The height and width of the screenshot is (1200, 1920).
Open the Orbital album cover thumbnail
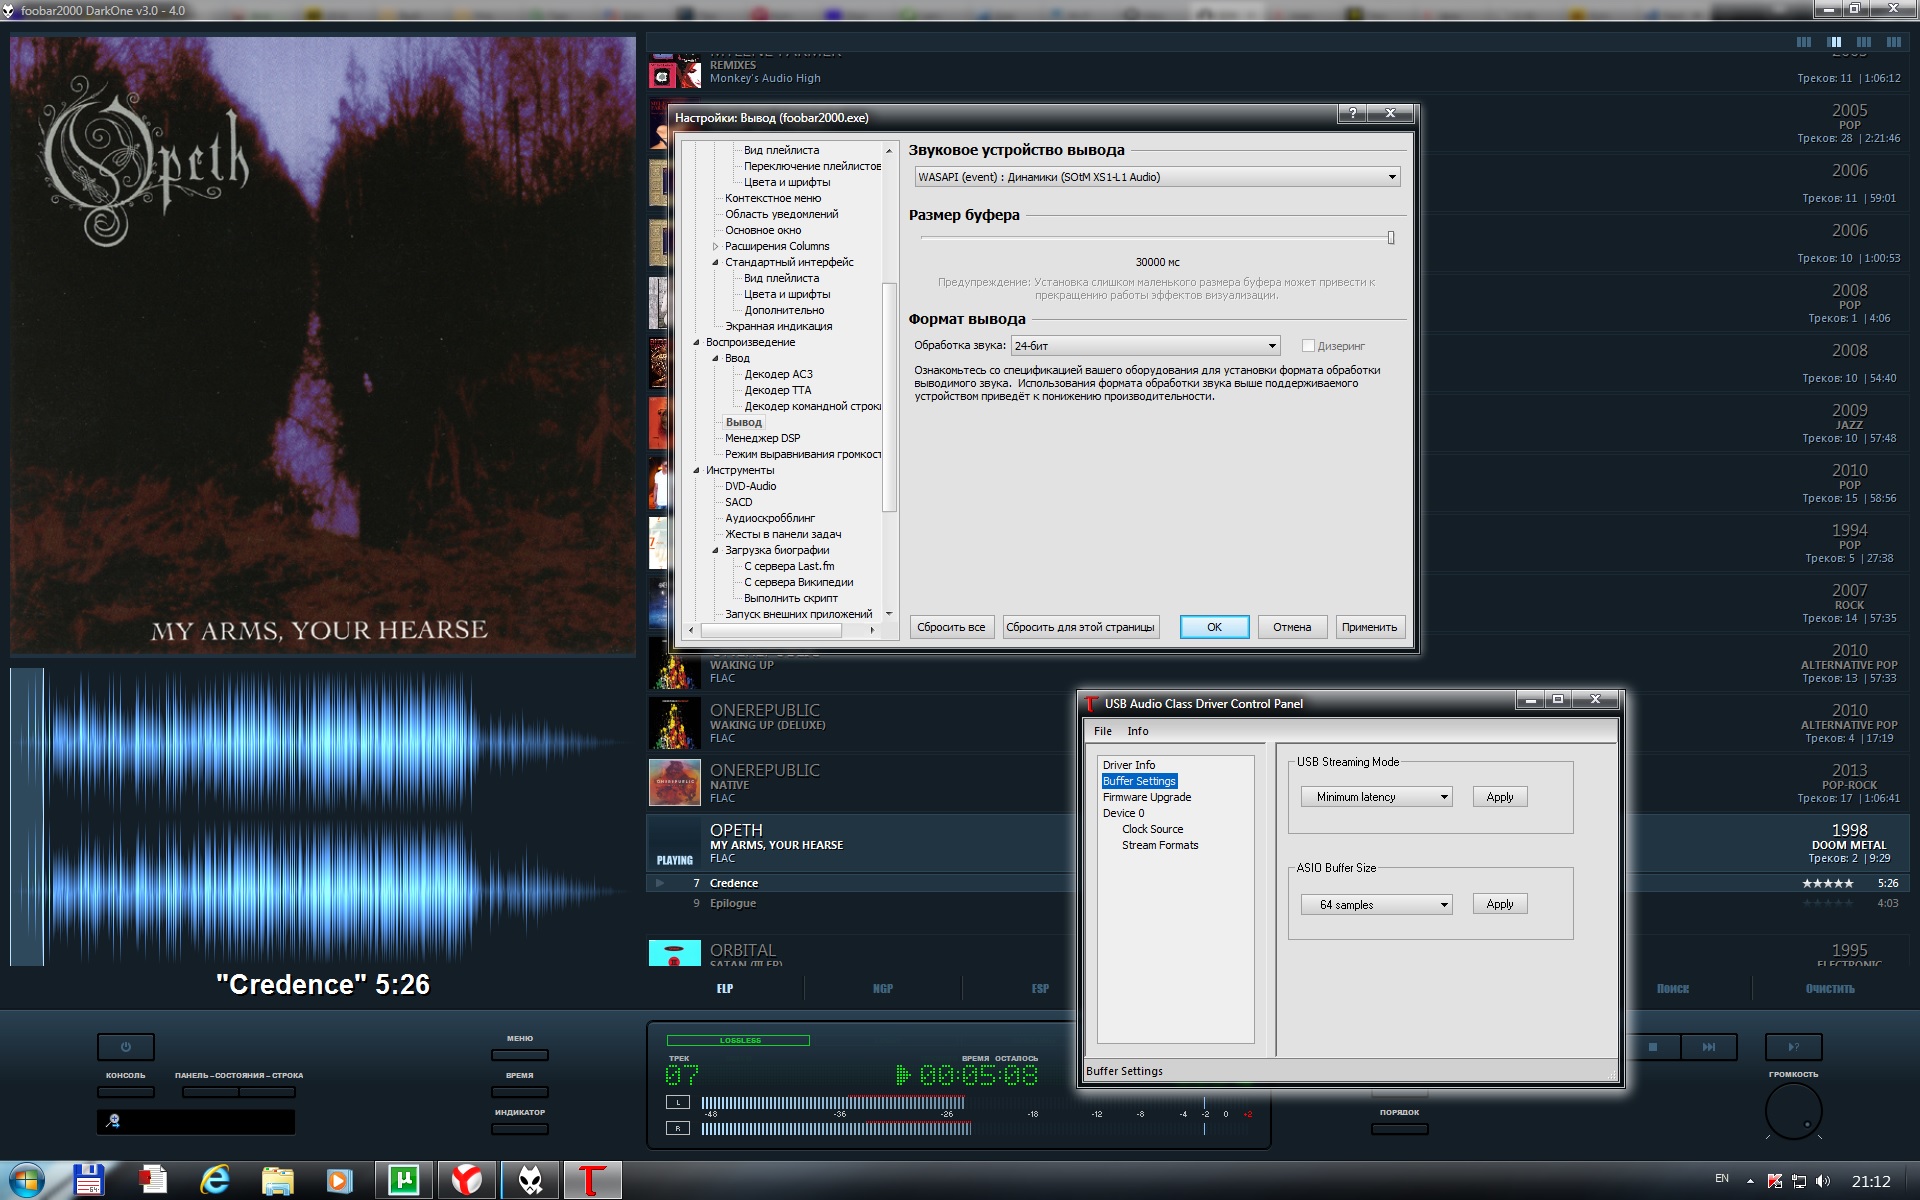click(x=674, y=953)
